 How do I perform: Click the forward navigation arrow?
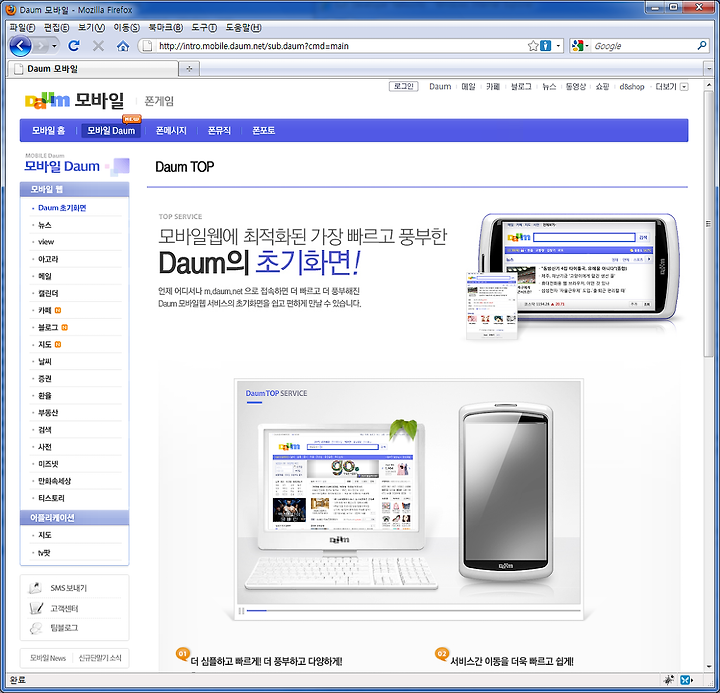click(x=42, y=45)
